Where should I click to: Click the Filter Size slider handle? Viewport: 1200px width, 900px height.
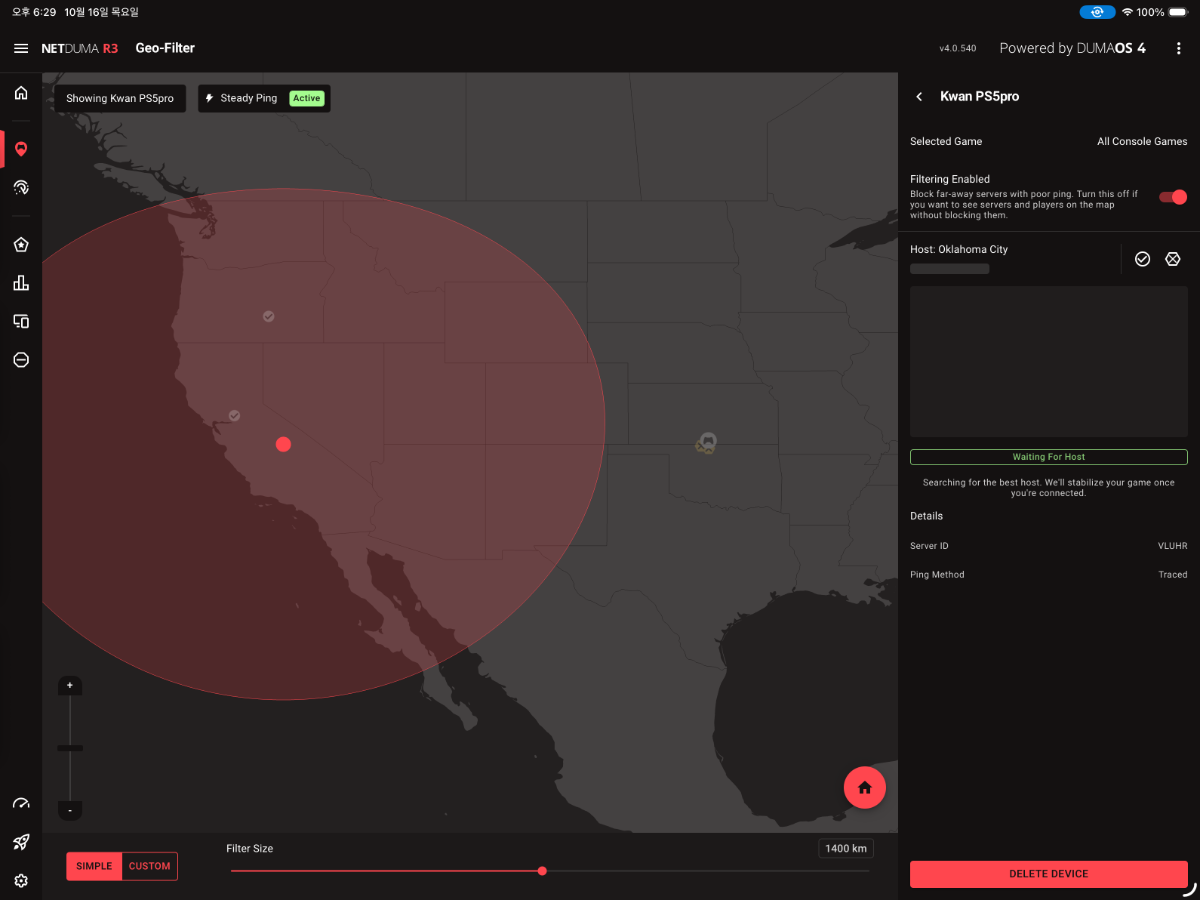point(542,871)
